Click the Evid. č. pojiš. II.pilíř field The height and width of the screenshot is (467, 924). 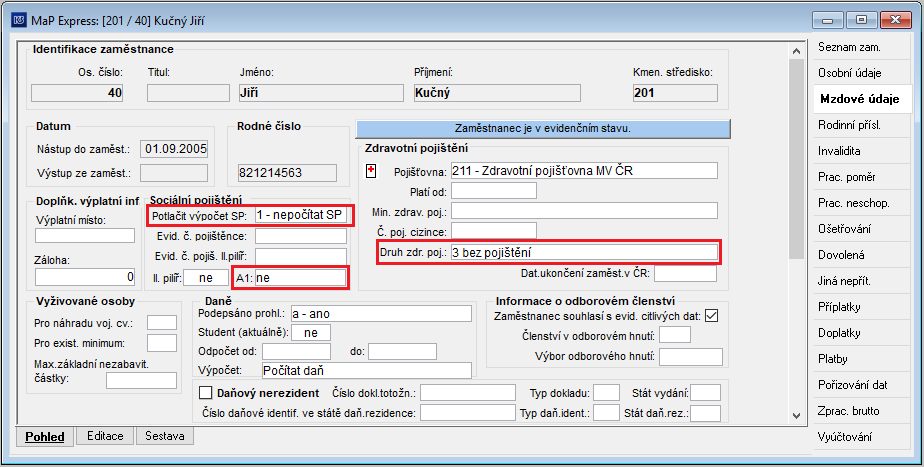coord(301,256)
